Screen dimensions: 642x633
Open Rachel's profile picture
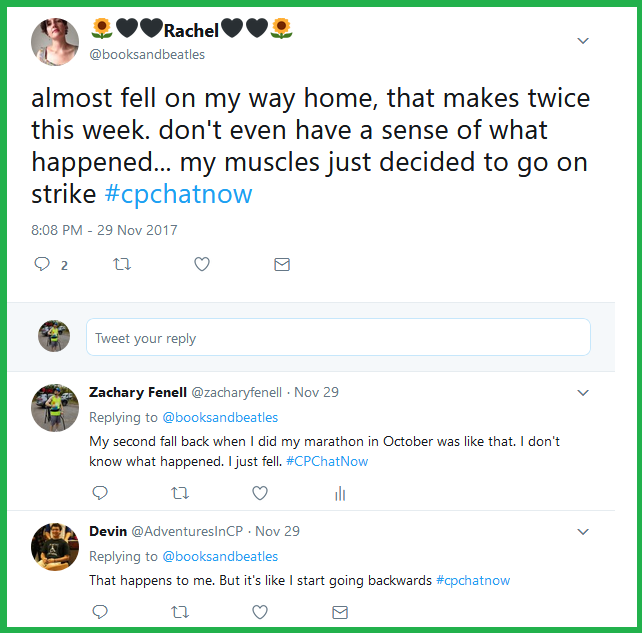tap(55, 41)
